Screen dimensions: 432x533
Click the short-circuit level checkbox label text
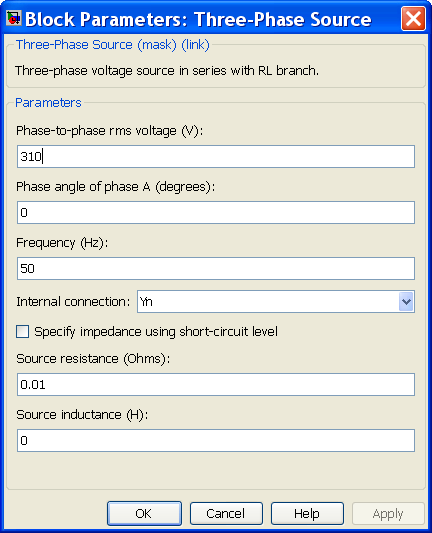pyautogui.click(x=156, y=332)
